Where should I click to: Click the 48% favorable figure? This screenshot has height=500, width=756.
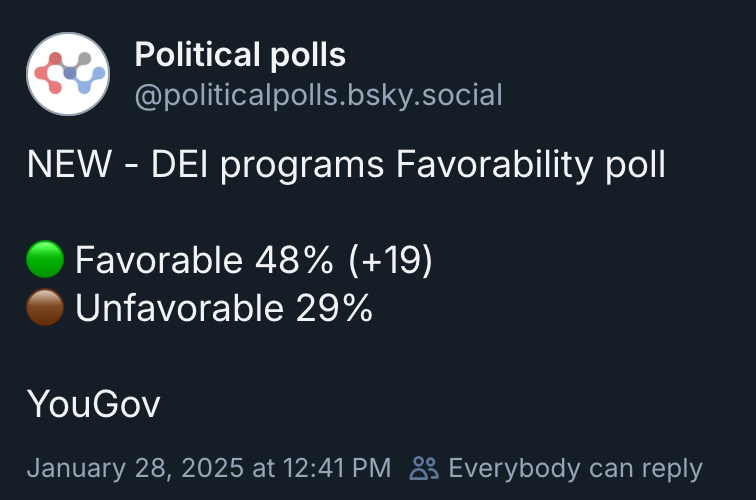pyautogui.click(x=294, y=260)
